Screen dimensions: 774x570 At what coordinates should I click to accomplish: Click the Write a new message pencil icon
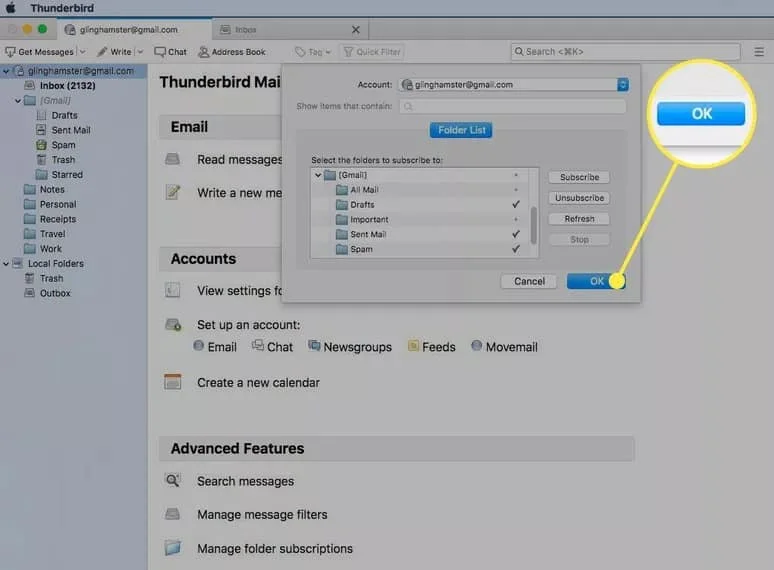[173, 192]
